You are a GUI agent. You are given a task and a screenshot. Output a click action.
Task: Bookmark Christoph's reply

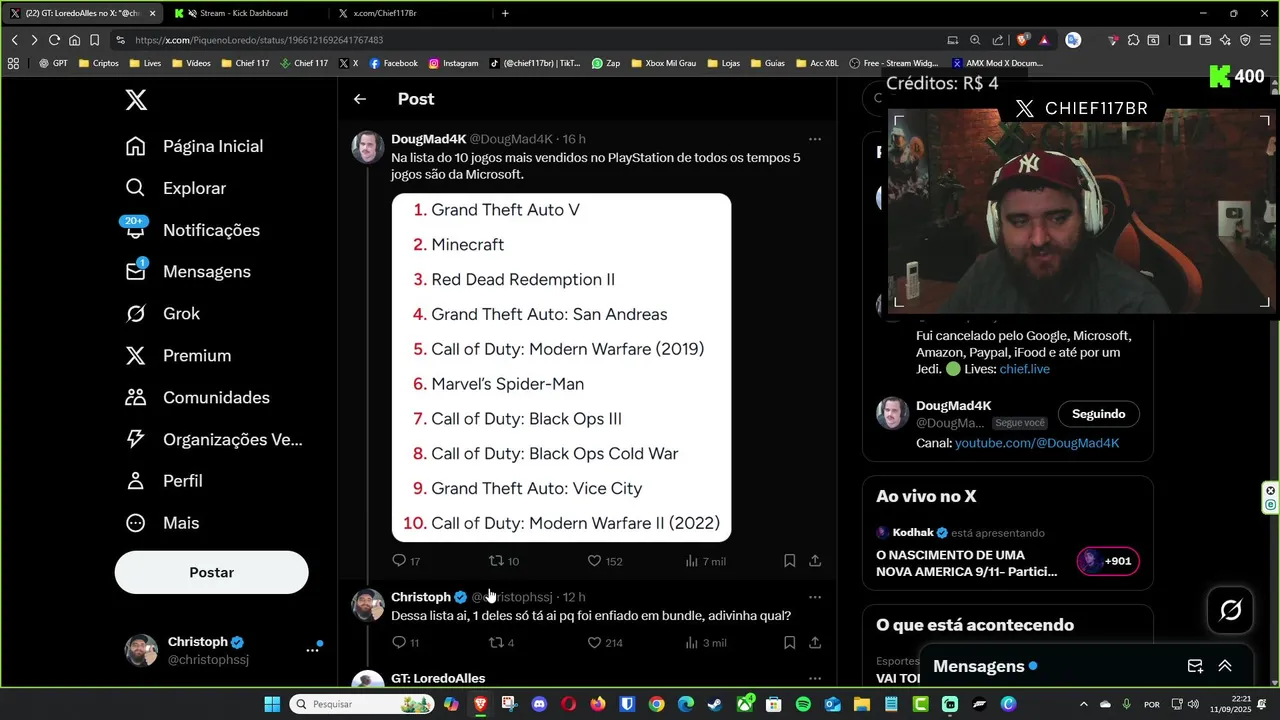click(789, 643)
